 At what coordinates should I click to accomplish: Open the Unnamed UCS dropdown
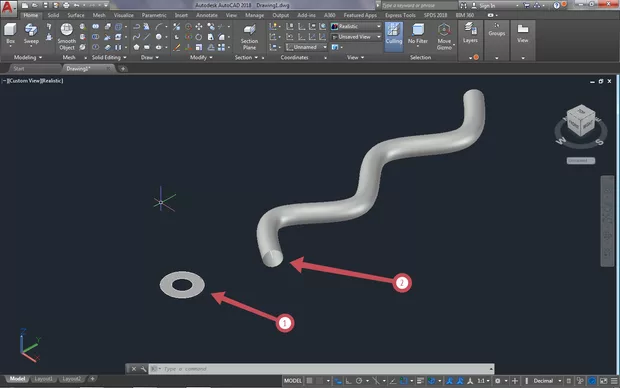[306, 47]
